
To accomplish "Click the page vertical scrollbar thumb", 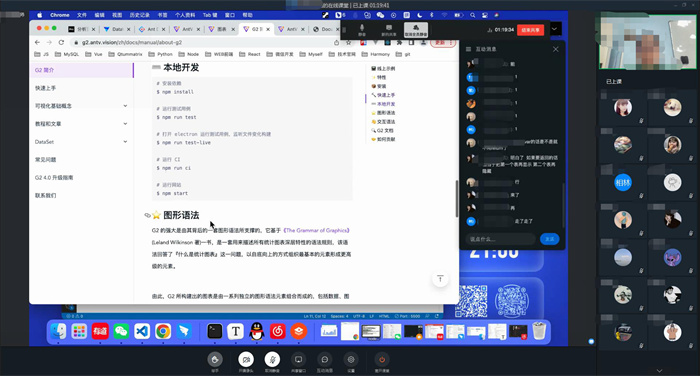I will point(456,199).
